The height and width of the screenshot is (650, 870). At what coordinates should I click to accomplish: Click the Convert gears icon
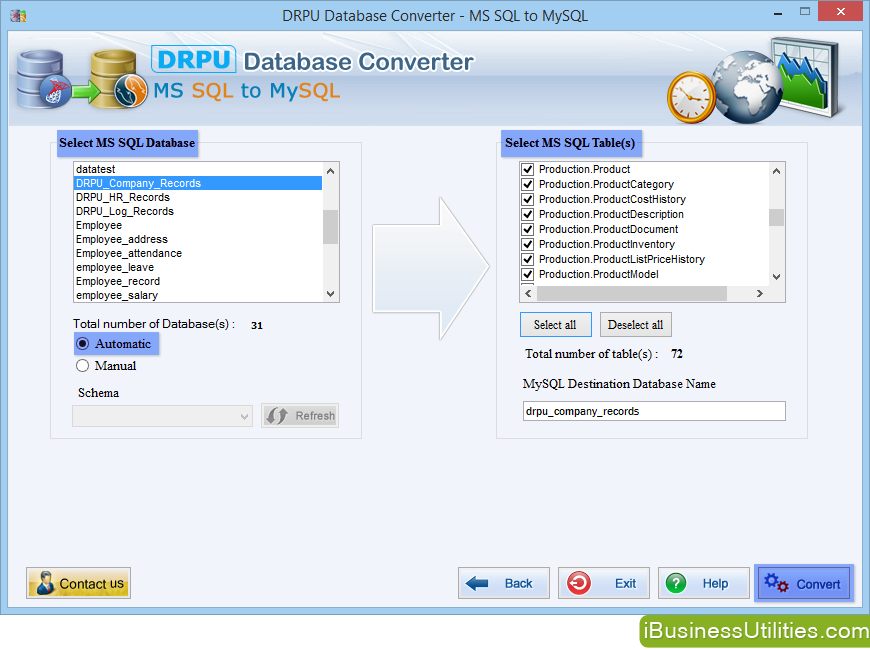[776, 583]
